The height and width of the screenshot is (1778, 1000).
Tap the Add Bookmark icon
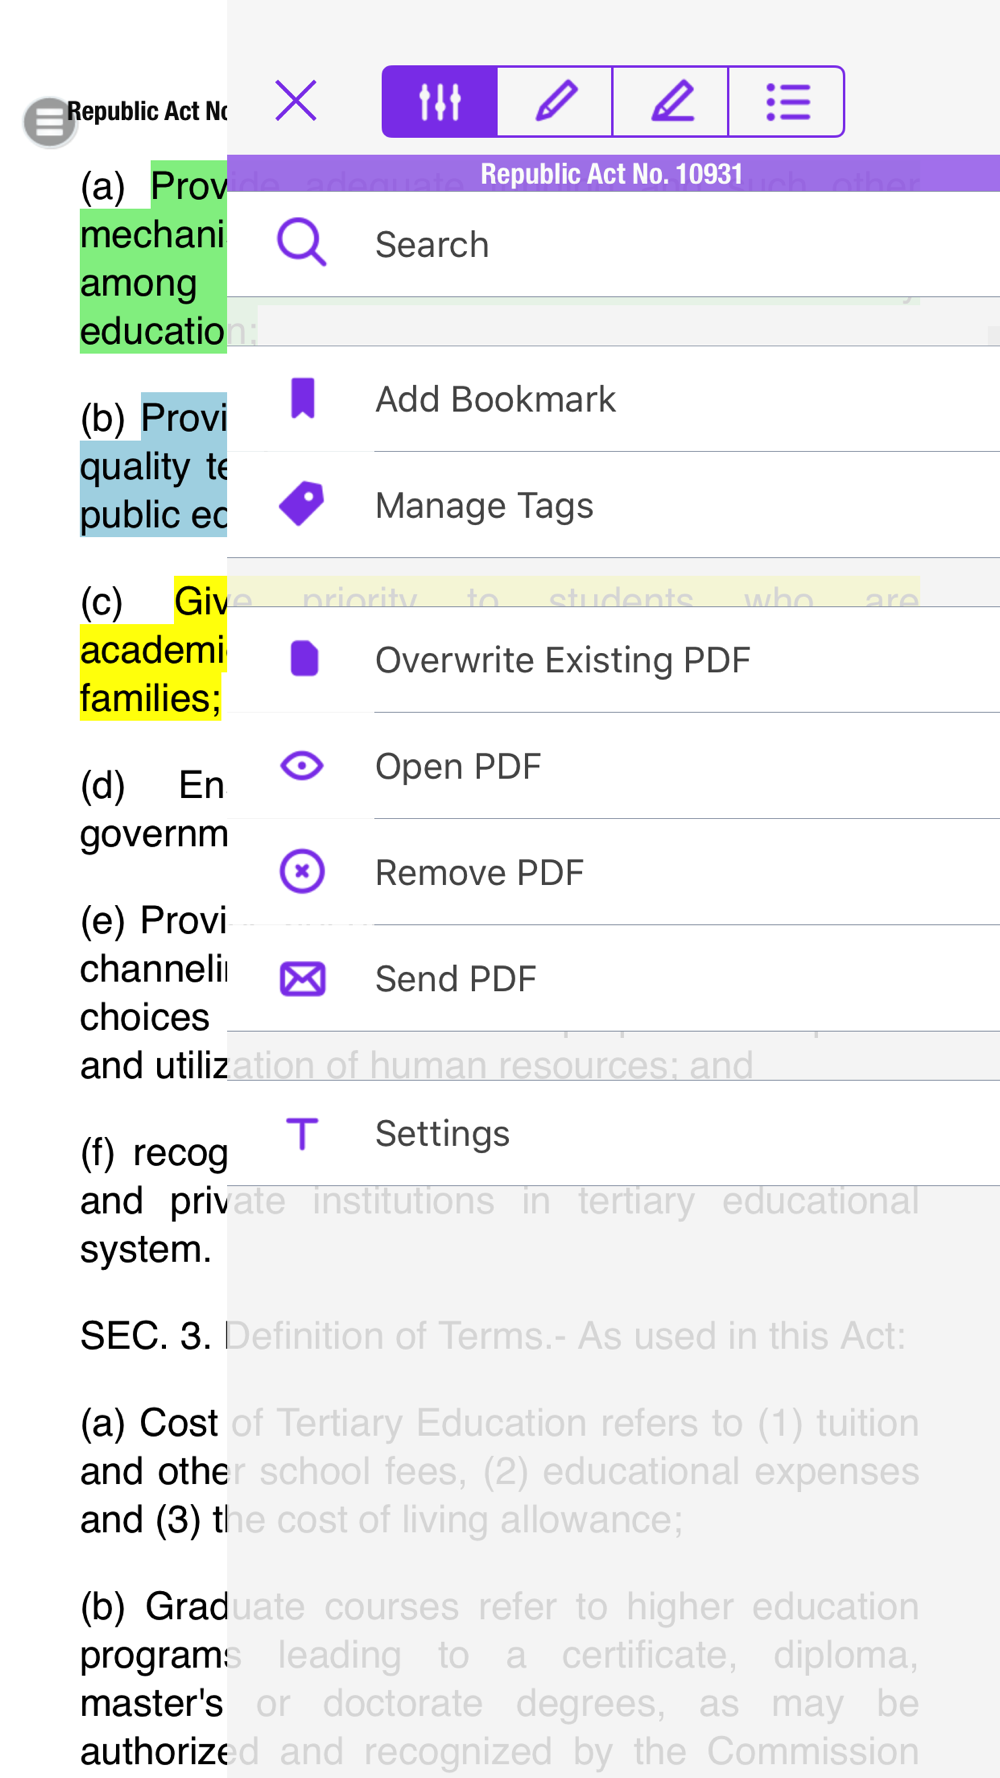pyautogui.click(x=303, y=398)
